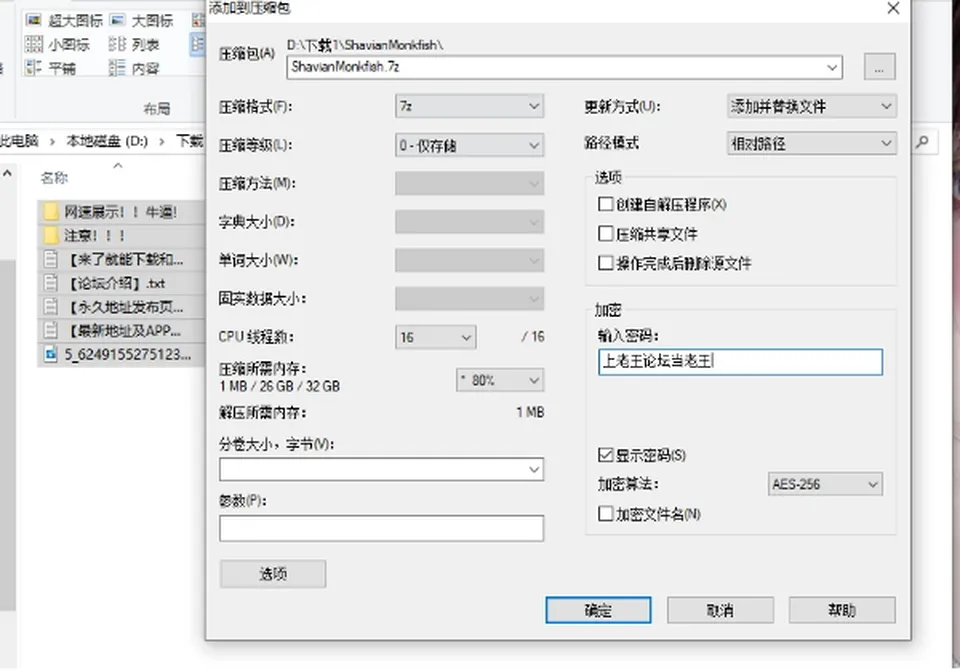Viewport: 960px width, 670px height.
Task: Switch Explorer to 超大图标 view
Action: pyautogui.click(x=64, y=21)
